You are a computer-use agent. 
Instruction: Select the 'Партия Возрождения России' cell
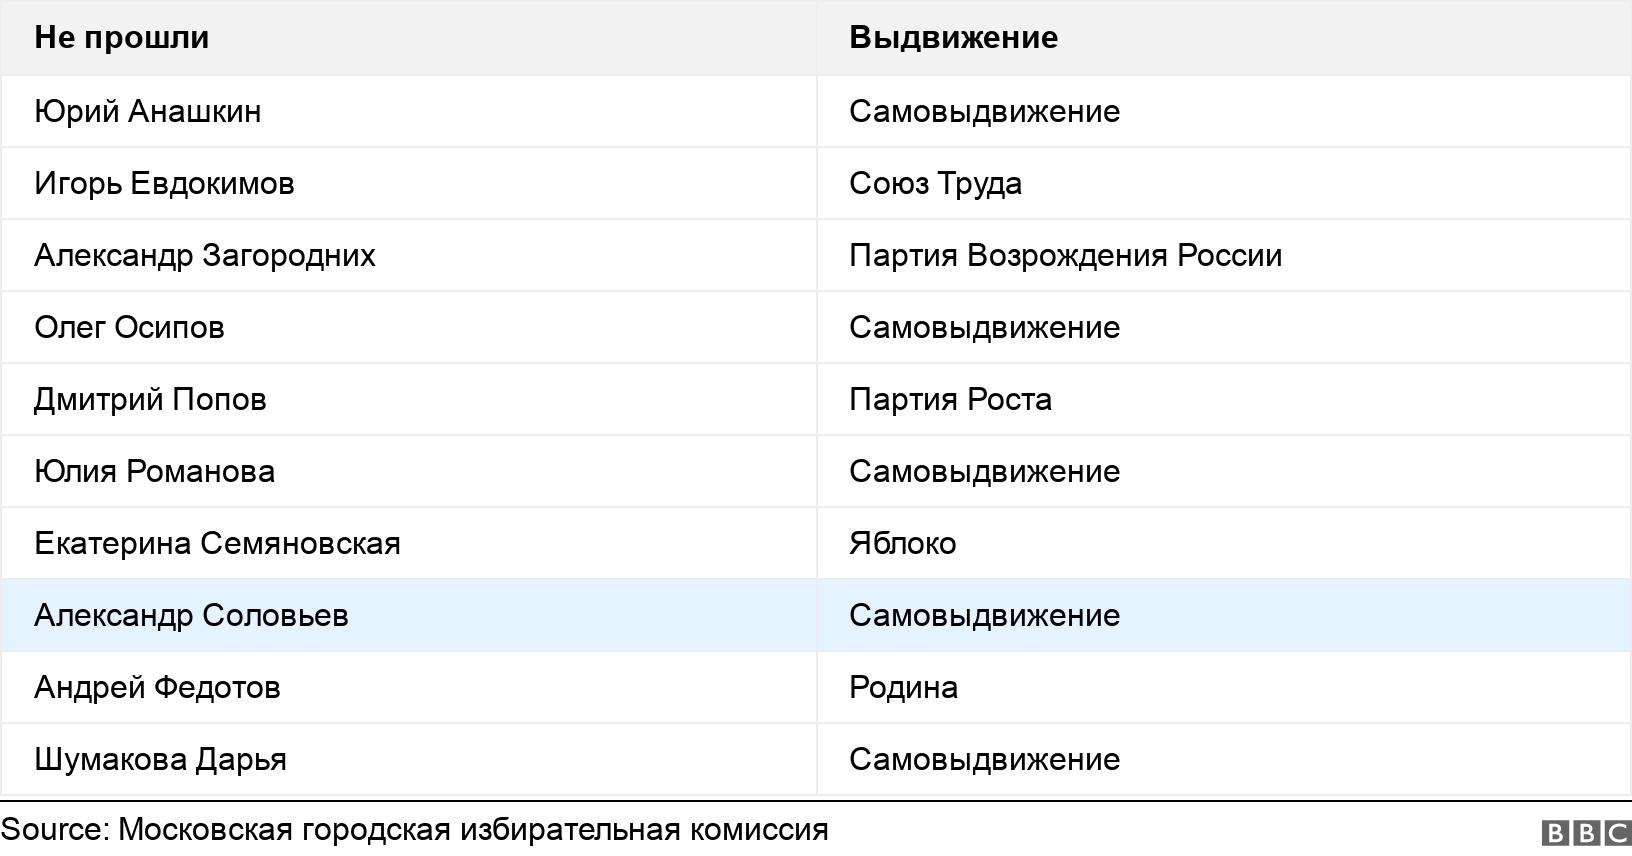click(x=1065, y=255)
